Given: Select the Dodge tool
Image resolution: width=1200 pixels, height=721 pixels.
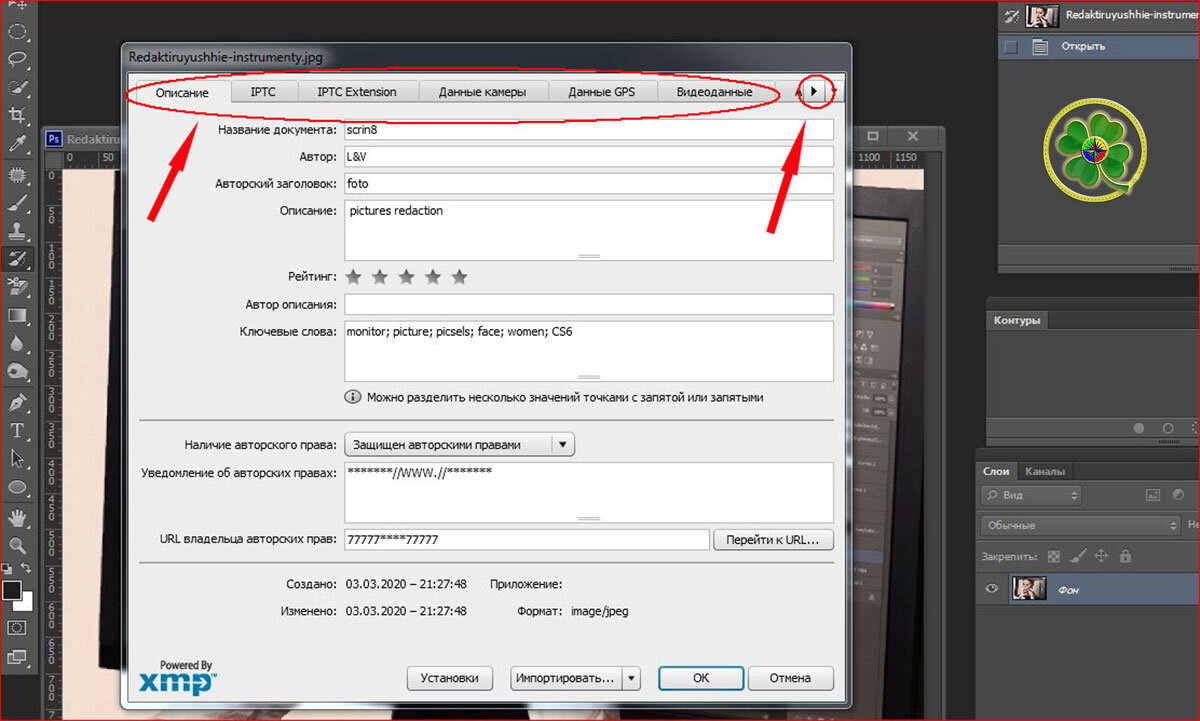Looking at the screenshot, I should click(x=17, y=373).
